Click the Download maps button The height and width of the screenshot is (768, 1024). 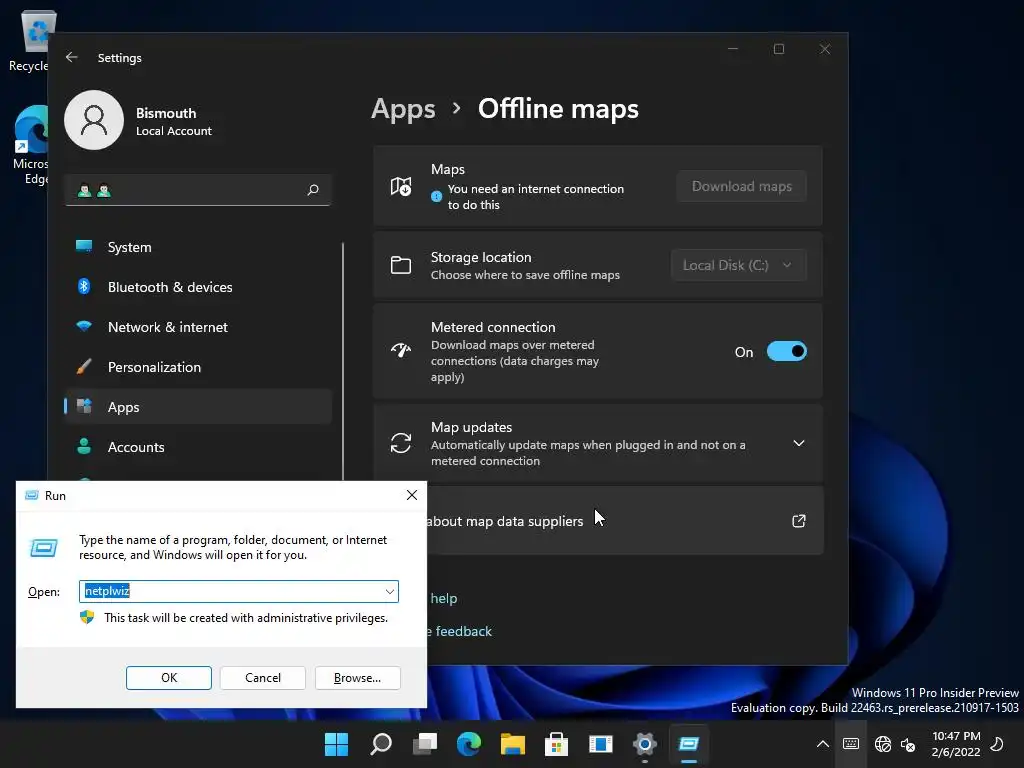(741, 186)
